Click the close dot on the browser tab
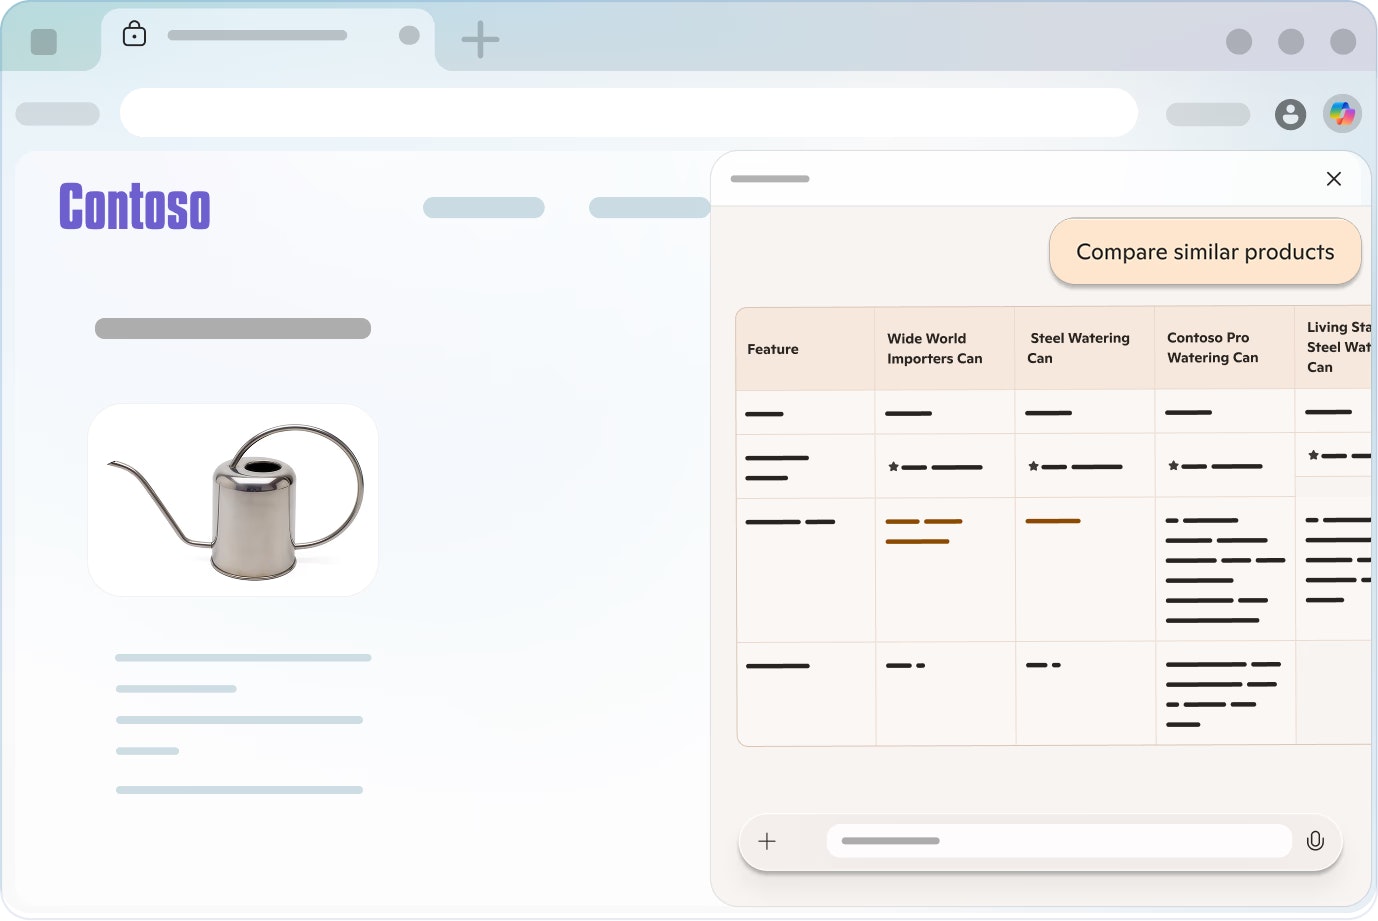Screen dimensions: 1378x921 pyautogui.click(x=409, y=35)
